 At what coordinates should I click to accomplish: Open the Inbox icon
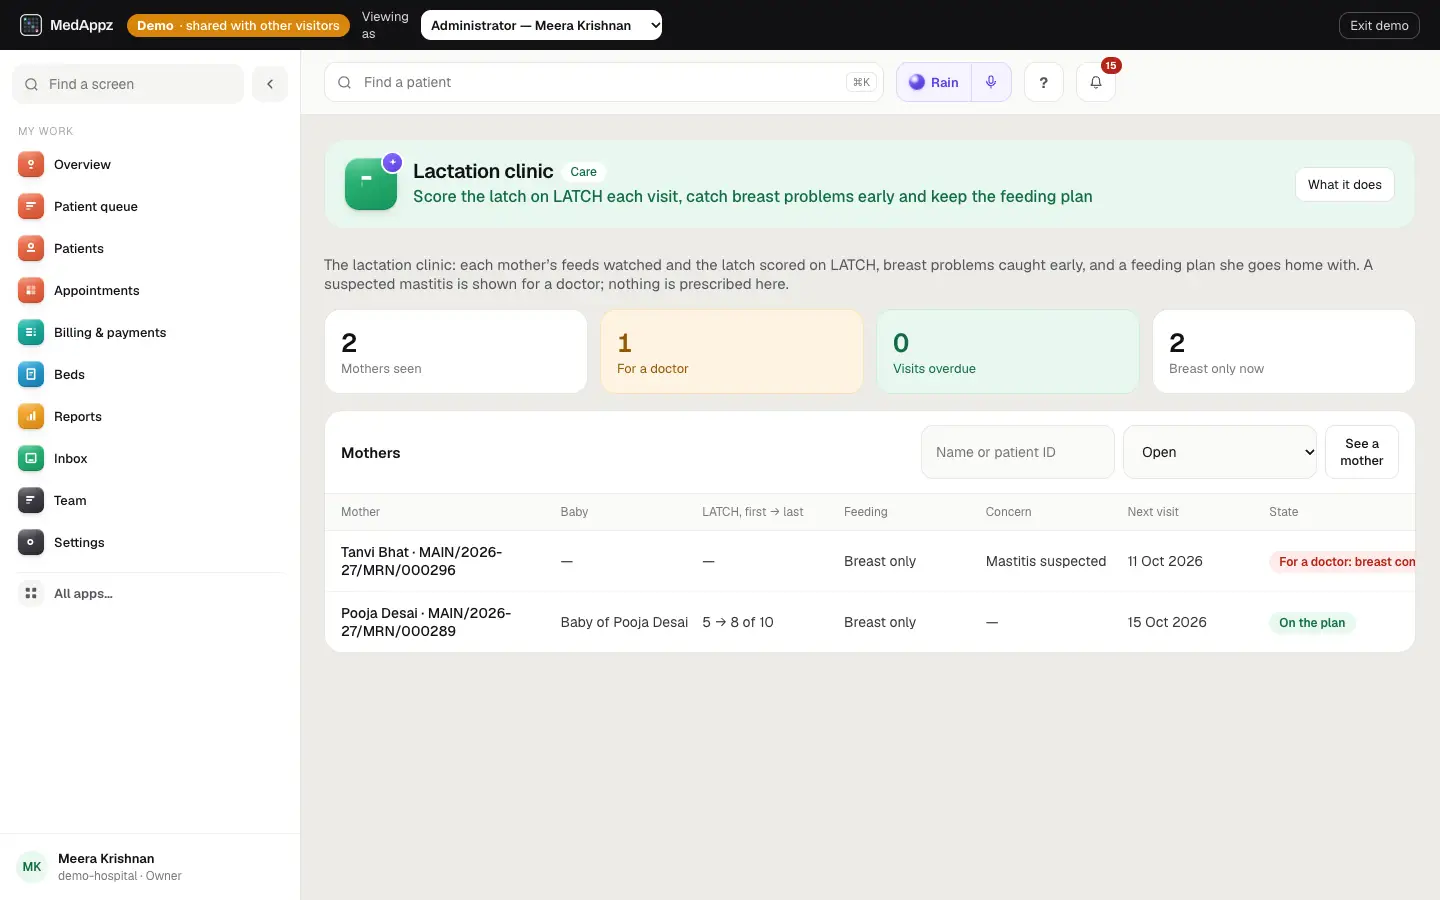(x=31, y=458)
